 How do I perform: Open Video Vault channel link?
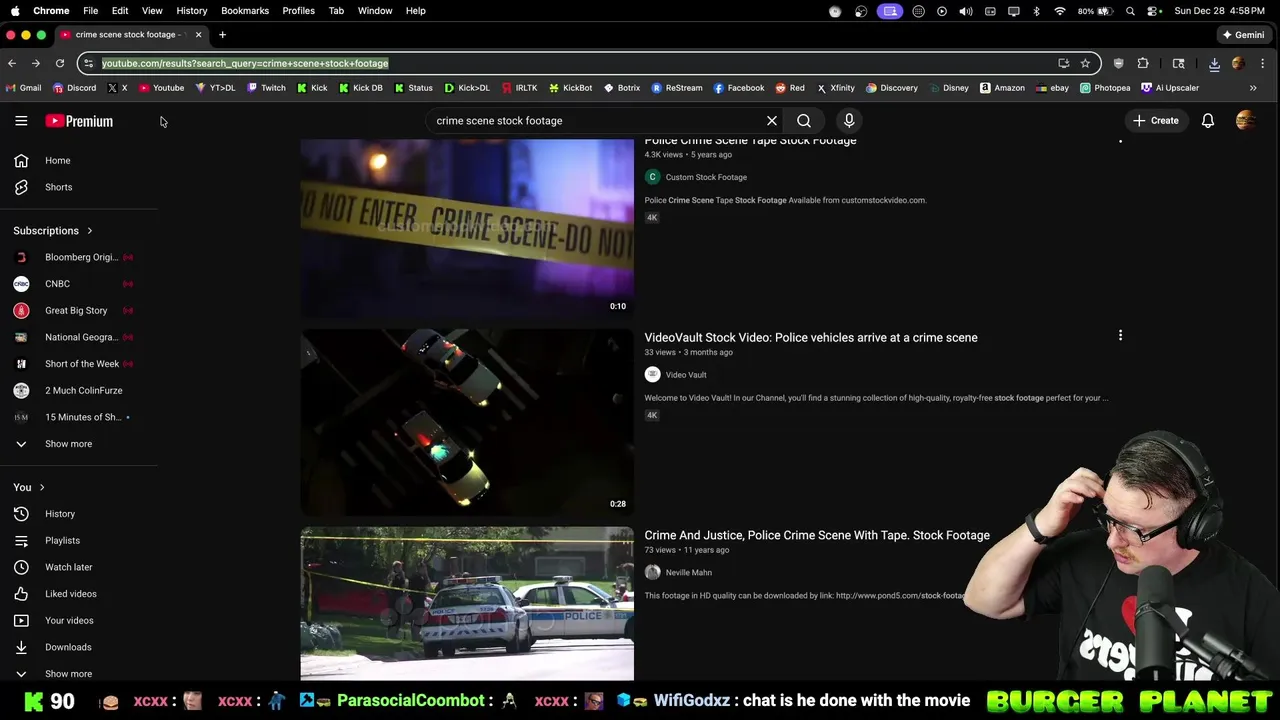click(x=686, y=375)
